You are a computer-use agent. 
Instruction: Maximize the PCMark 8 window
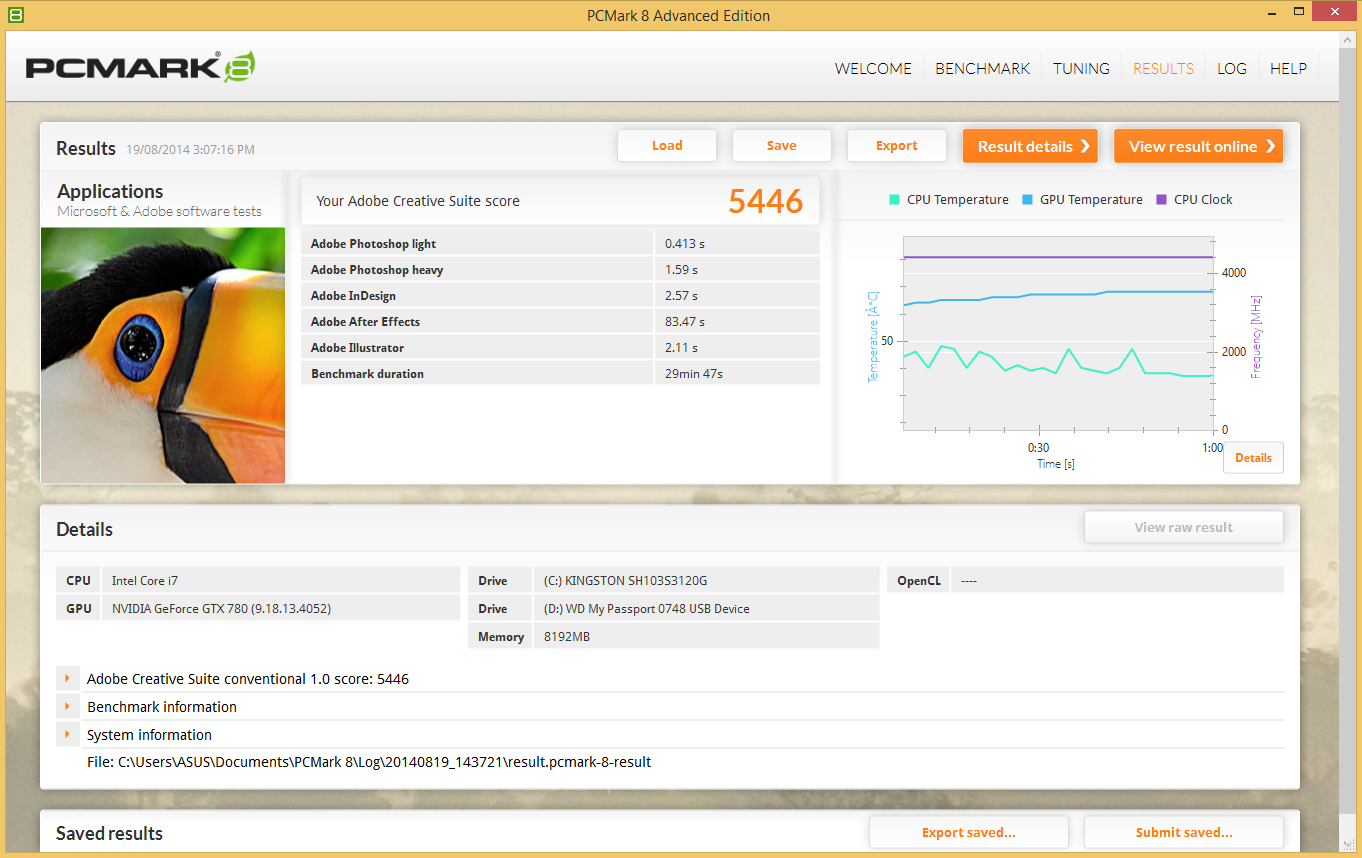click(1299, 12)
